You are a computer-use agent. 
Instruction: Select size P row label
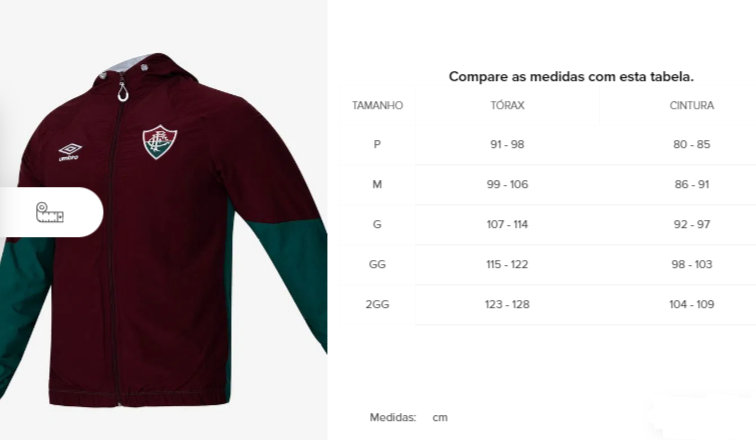(x=377, y=144)
